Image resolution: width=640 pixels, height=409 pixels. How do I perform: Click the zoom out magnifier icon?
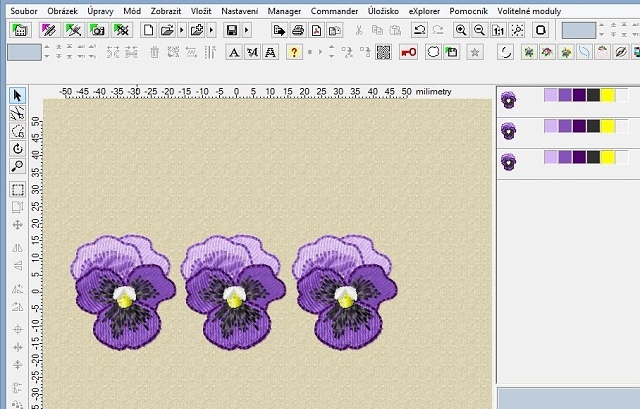479,30
